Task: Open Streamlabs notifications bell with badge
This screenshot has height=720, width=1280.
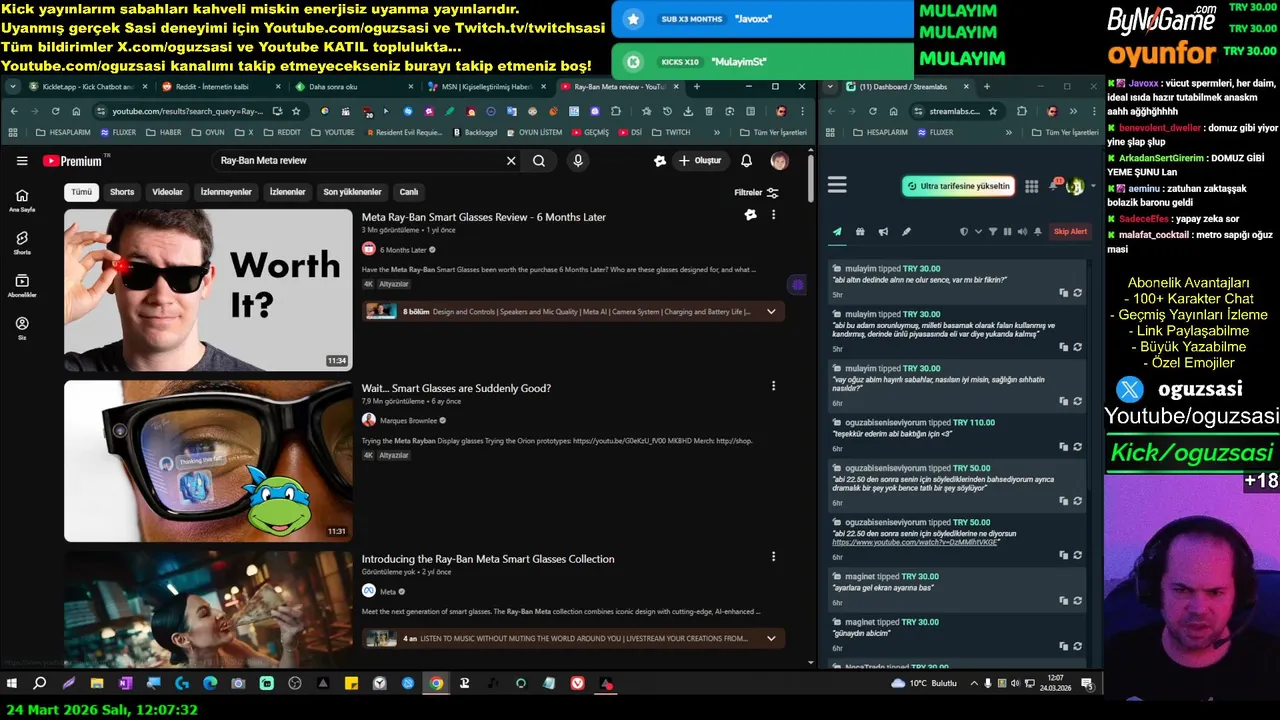Action: point(1055,185)
